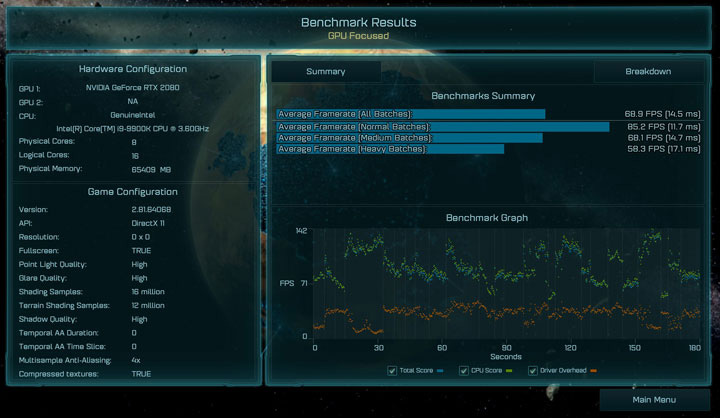Toggle the CPU Score checkbox
Viewport: 720px width, 418px height.
[x=464, y=370]
